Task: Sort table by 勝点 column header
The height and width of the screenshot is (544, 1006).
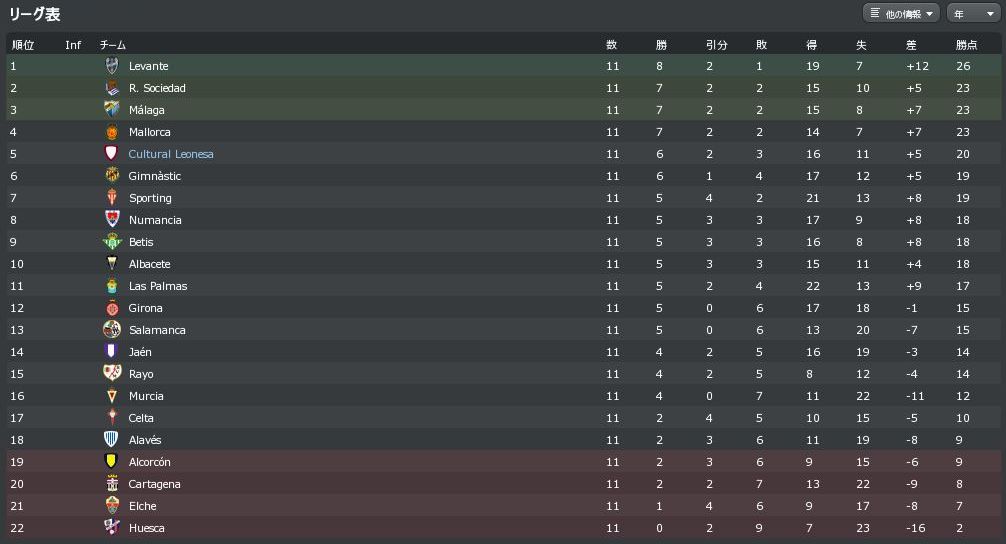Action: click(x=966, y=45)
